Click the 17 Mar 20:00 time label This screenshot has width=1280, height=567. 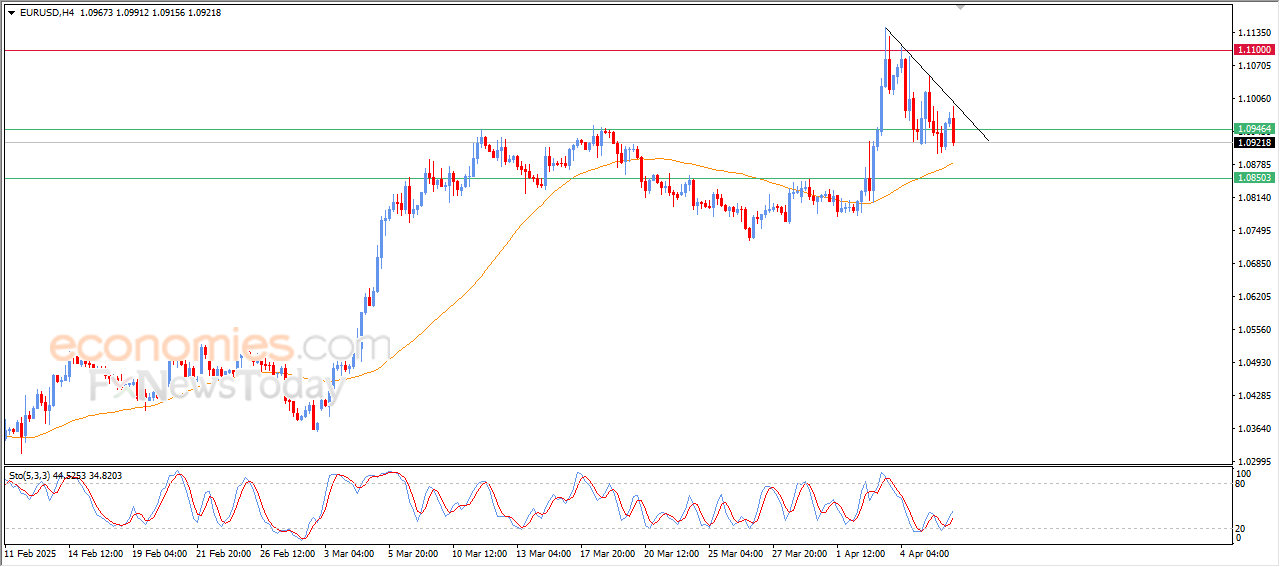[x=607, y=552]
